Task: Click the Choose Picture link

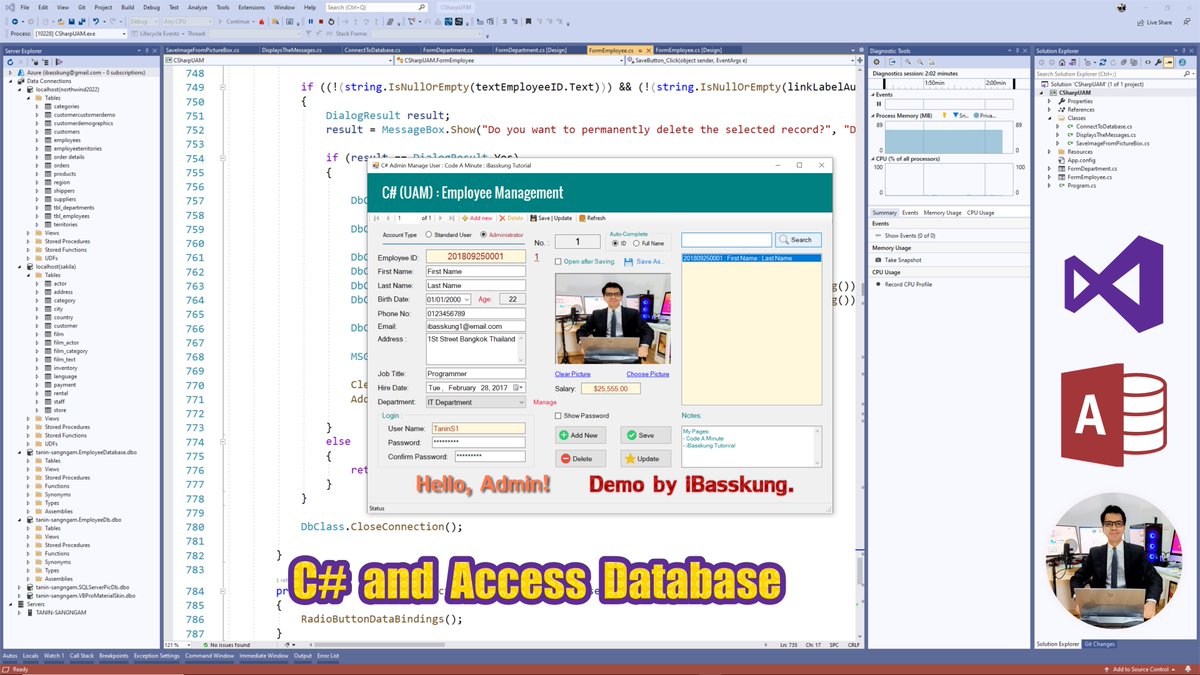Action: [648, 374]
